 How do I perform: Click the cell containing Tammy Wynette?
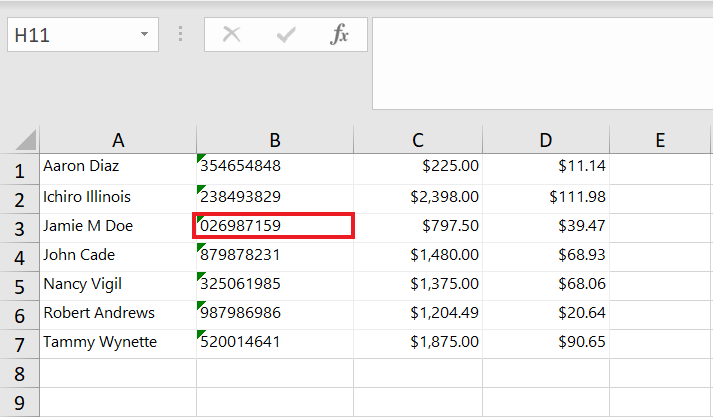point(118,342)
